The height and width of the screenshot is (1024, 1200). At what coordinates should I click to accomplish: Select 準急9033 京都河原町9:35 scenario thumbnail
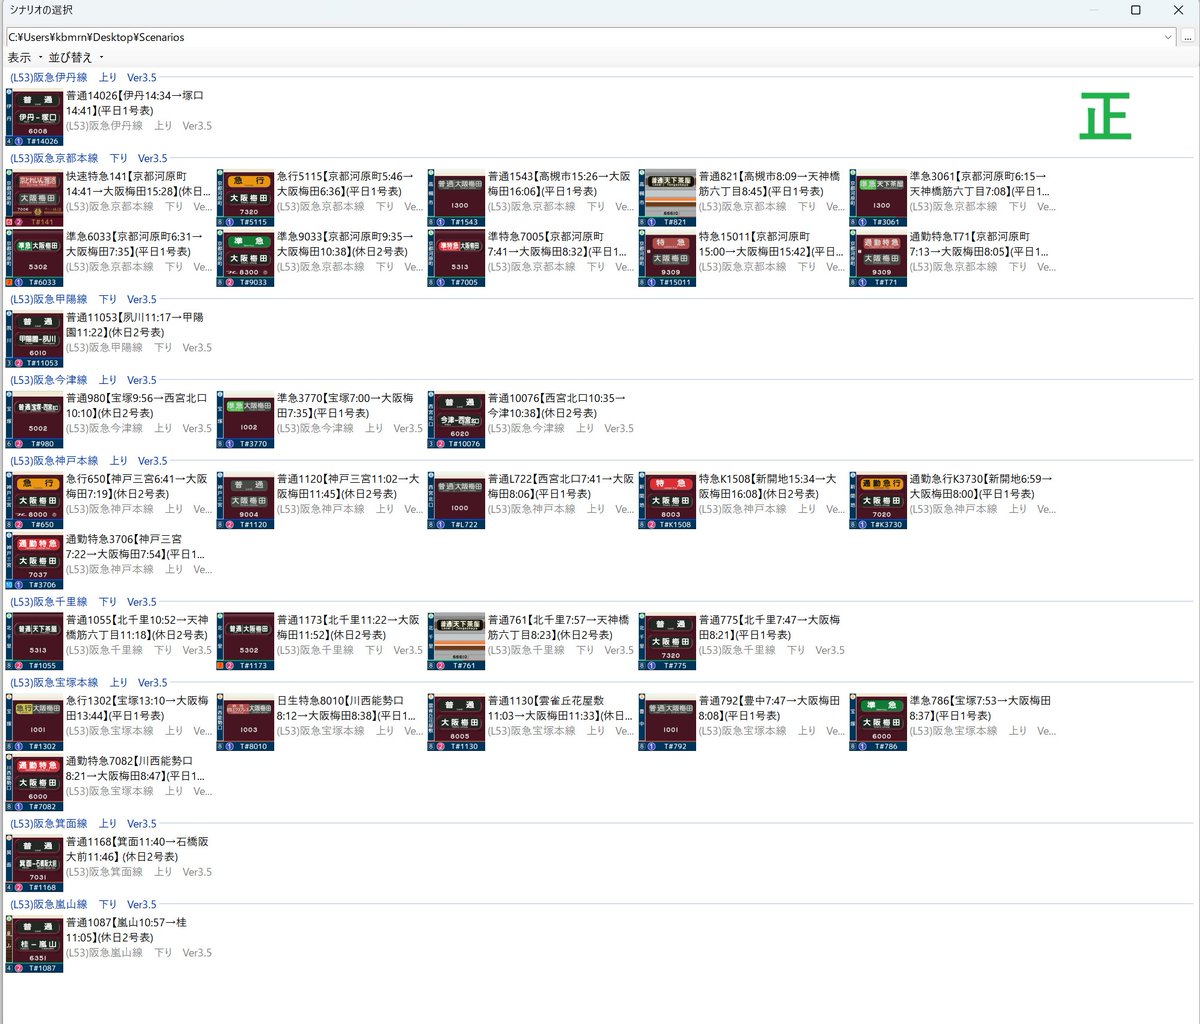pos(245,258)
